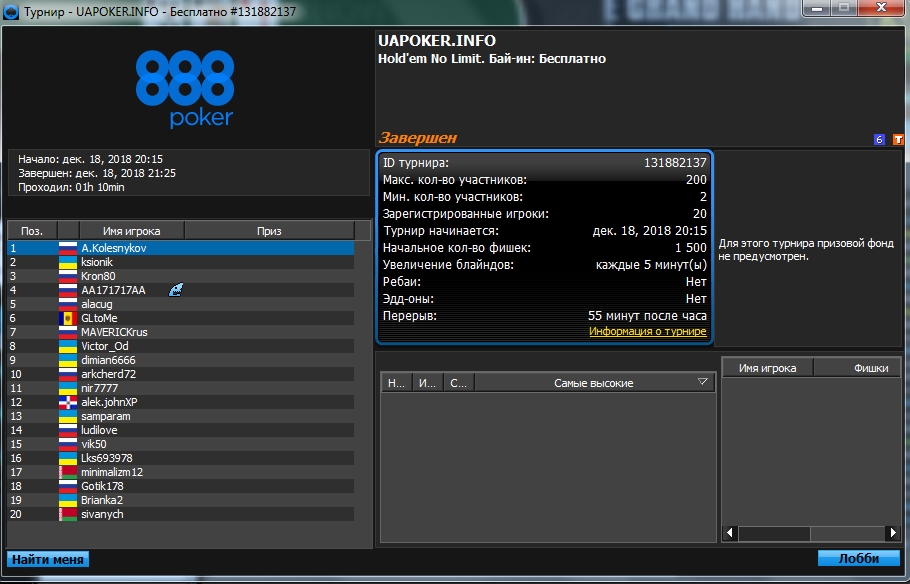Select player row Gotik178

[x=181, y=486]
